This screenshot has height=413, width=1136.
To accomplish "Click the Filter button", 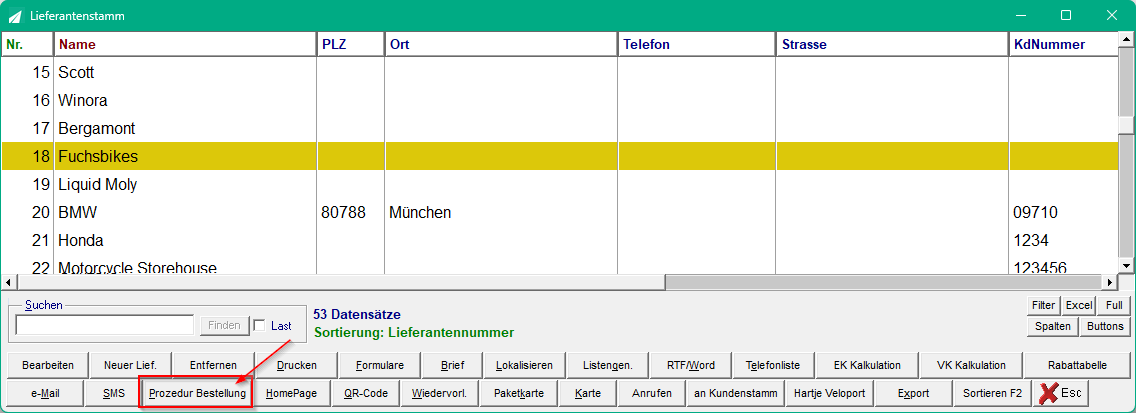I will 1044,306.
